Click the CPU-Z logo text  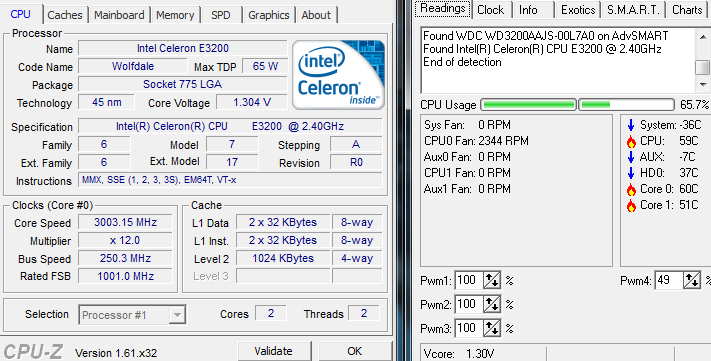pyautogui.click(x=33, y=352)
